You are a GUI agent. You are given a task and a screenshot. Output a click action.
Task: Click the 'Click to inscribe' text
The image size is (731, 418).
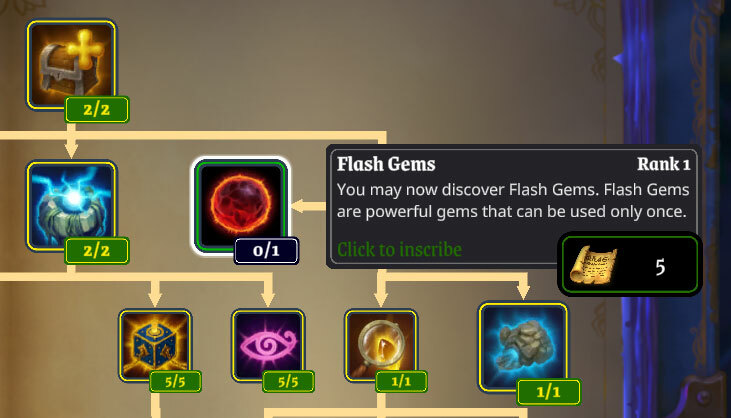[400, 250]
